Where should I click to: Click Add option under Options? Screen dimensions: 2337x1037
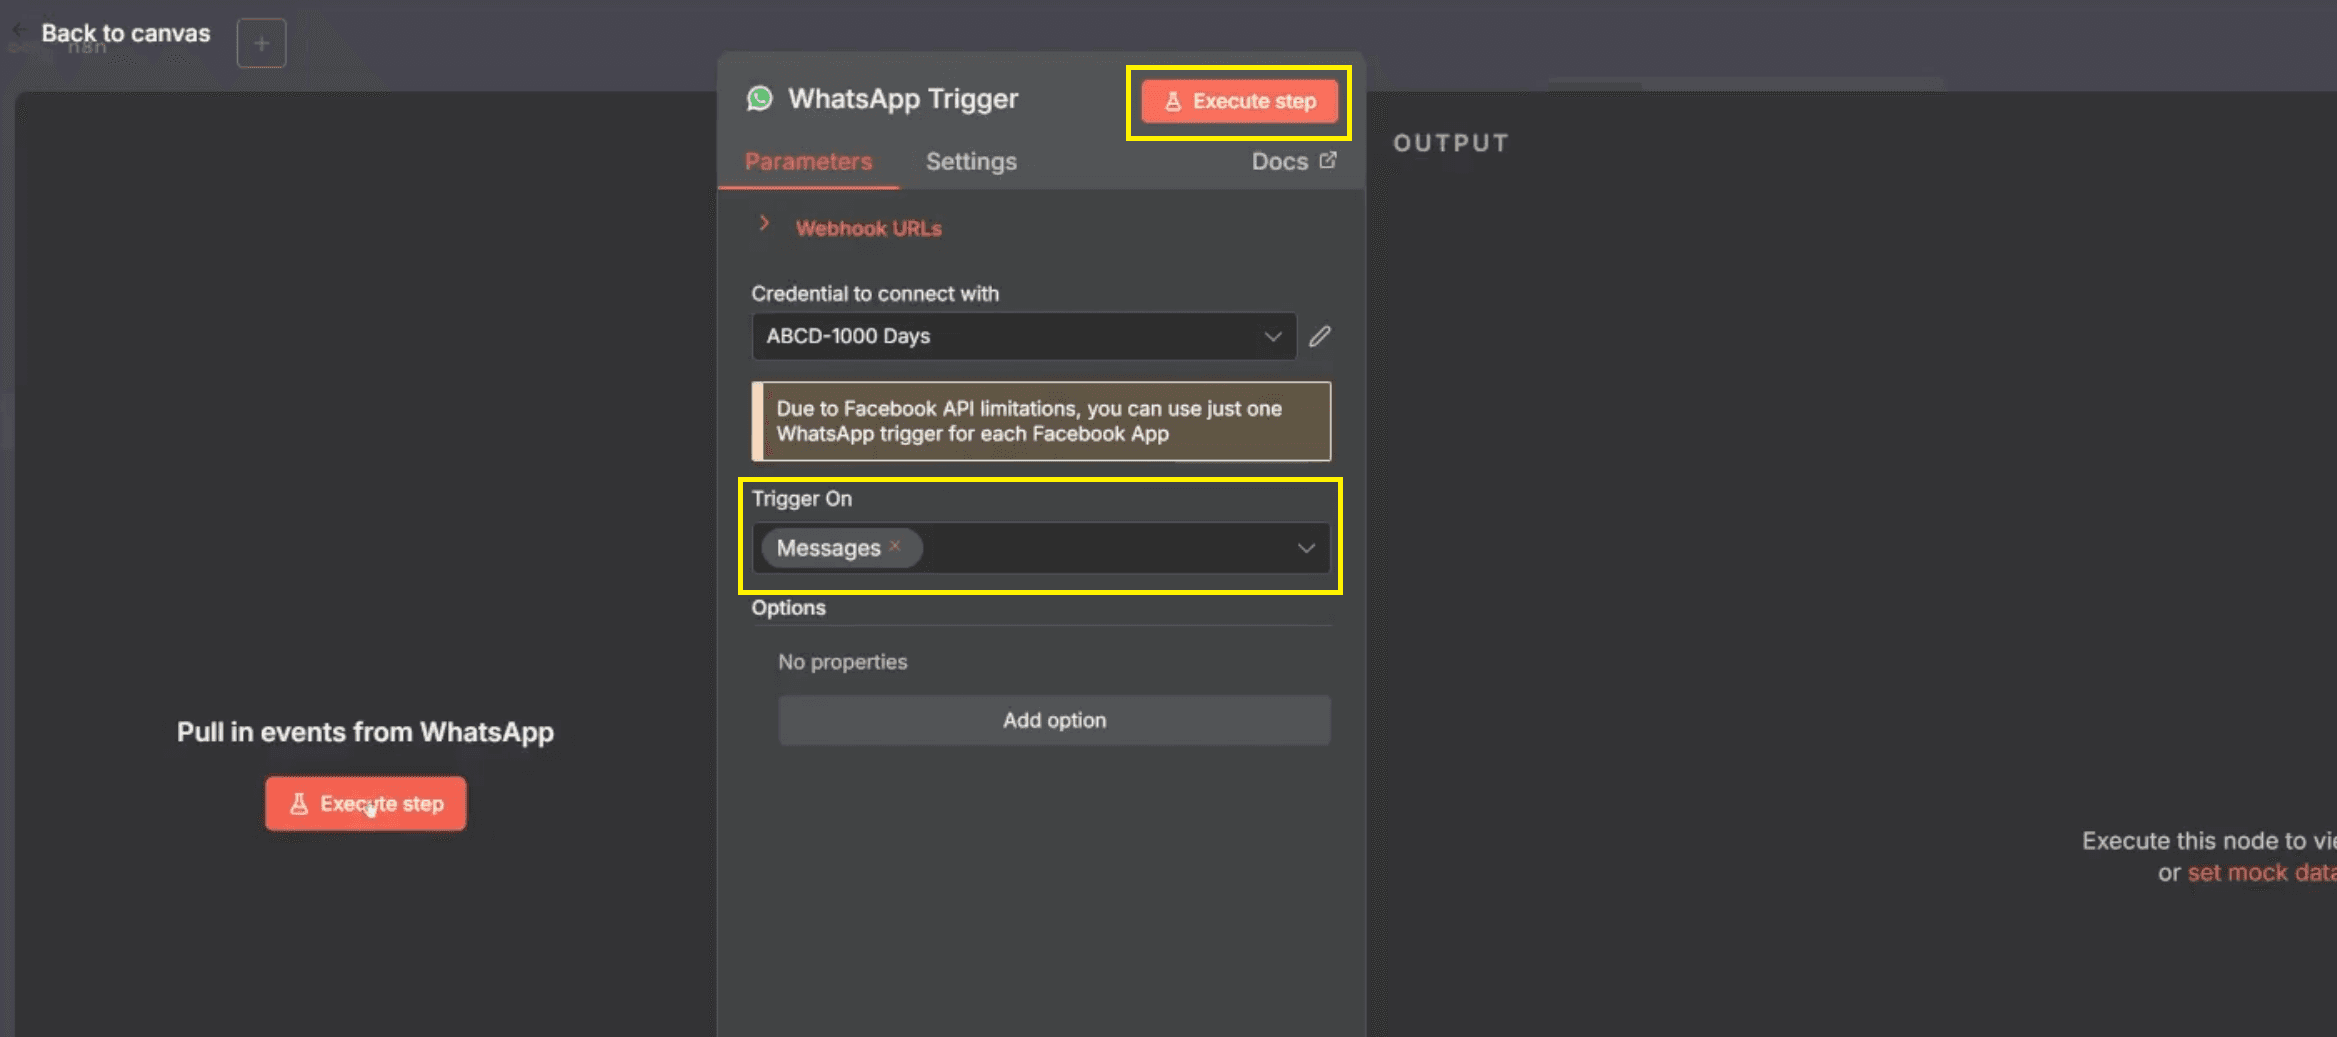[1054, 720]
